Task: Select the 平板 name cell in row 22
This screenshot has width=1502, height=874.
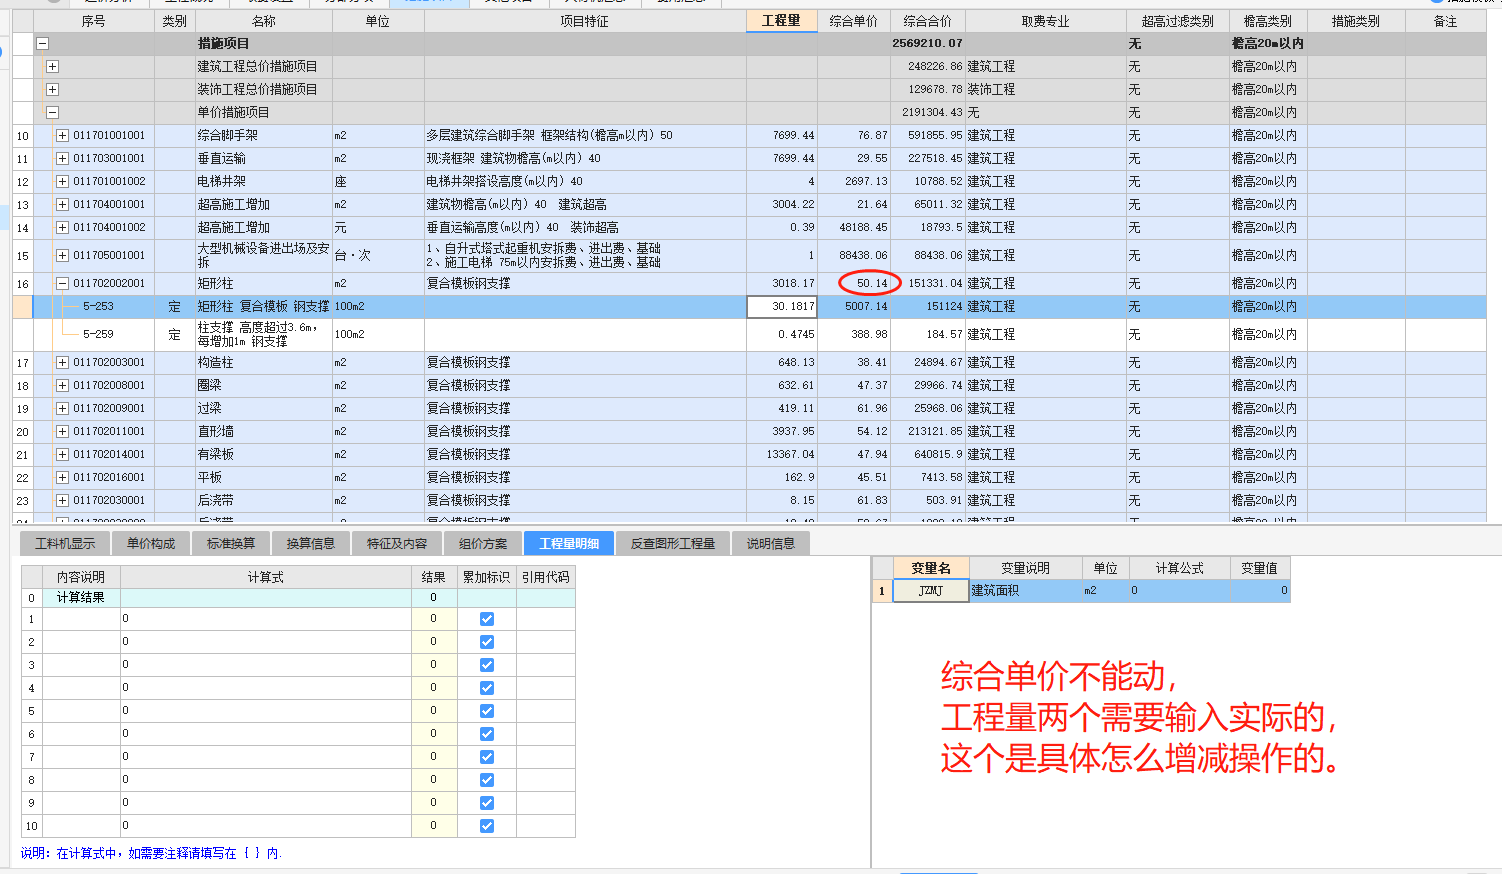Action: click(264, 478)
